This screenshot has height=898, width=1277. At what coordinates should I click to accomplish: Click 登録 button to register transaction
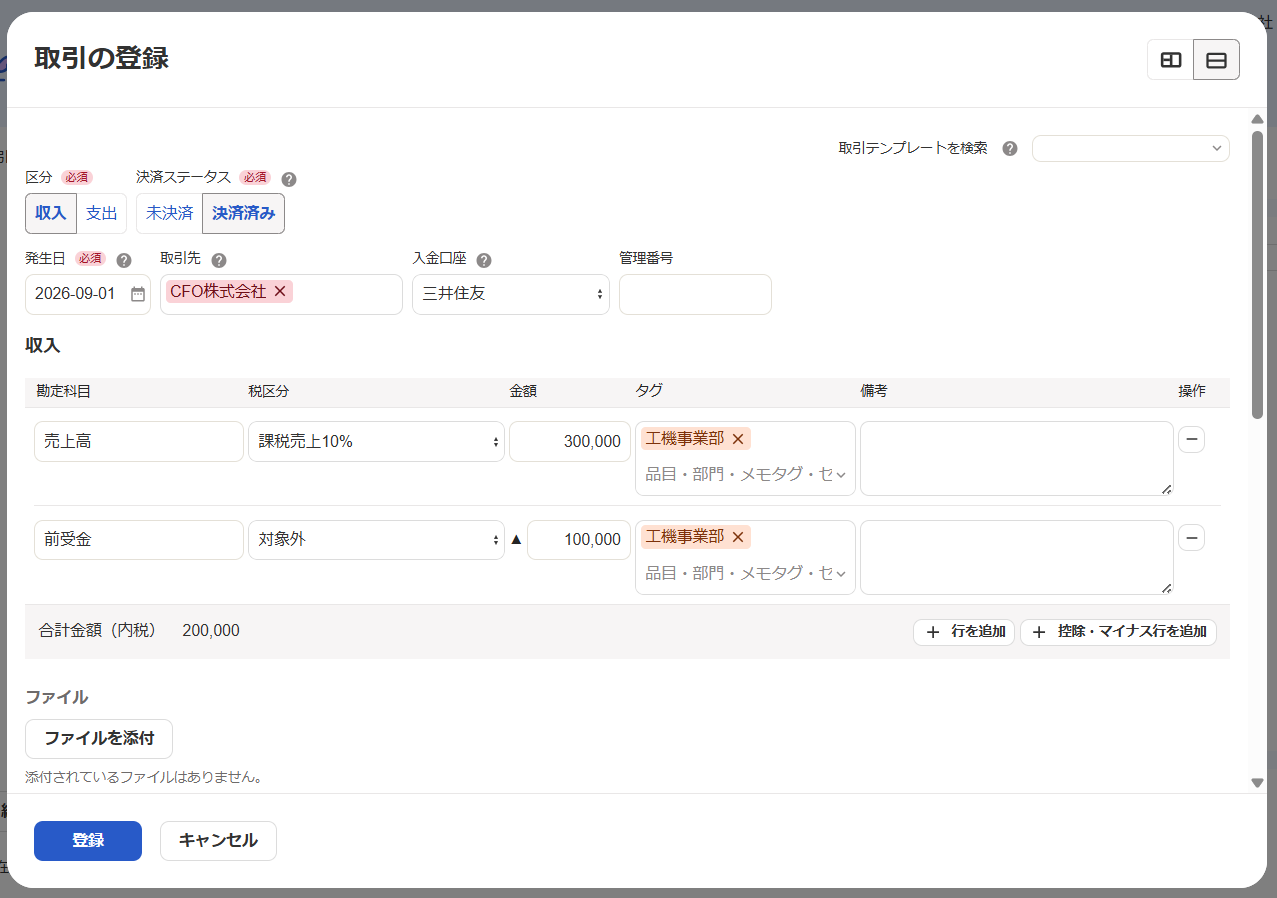(88, 841)
